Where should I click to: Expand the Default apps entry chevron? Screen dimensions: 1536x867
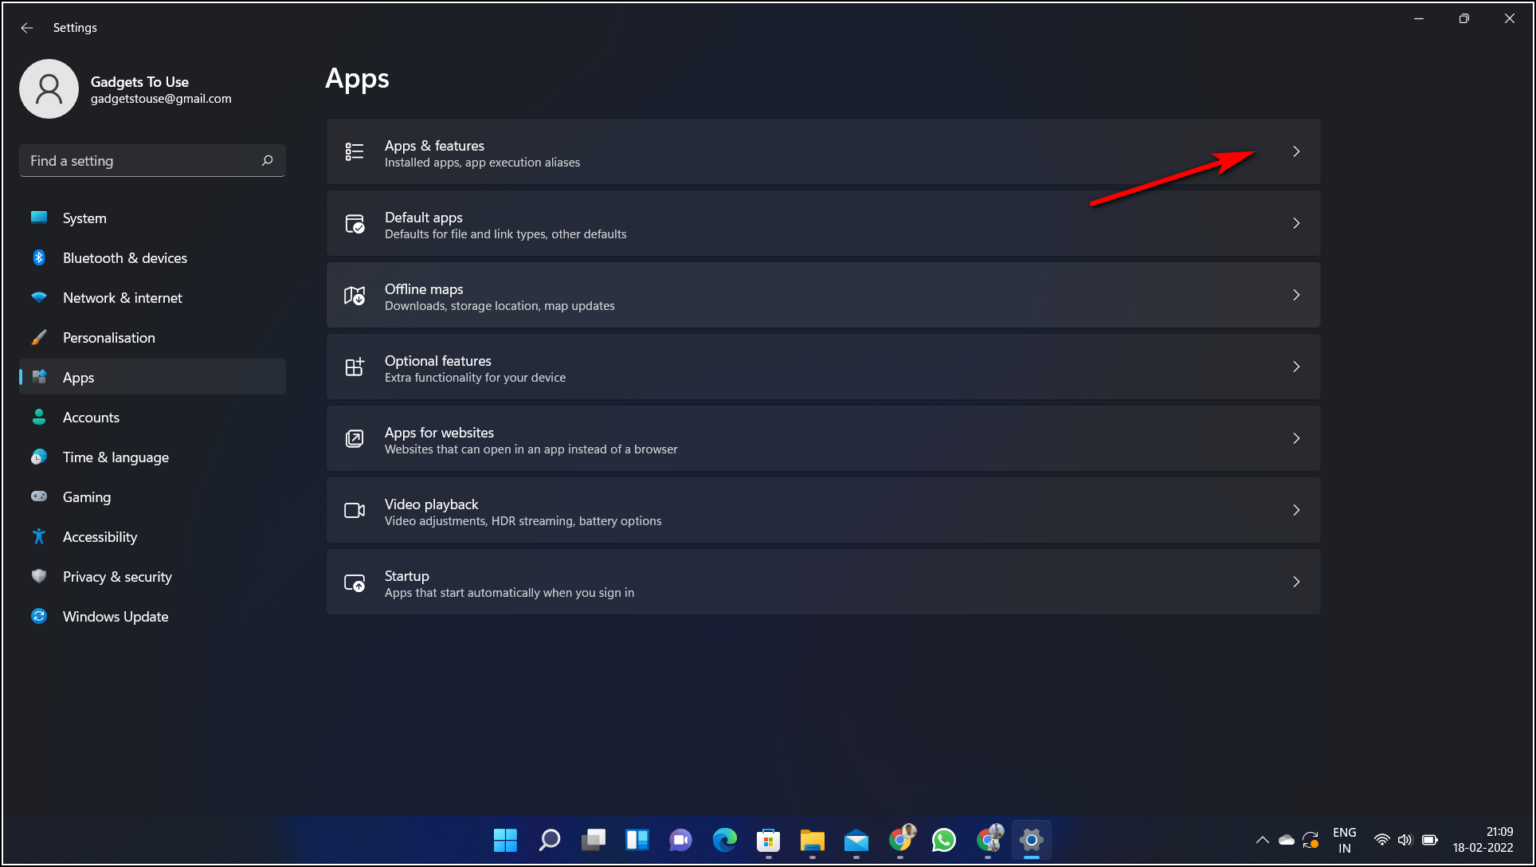1296,223
